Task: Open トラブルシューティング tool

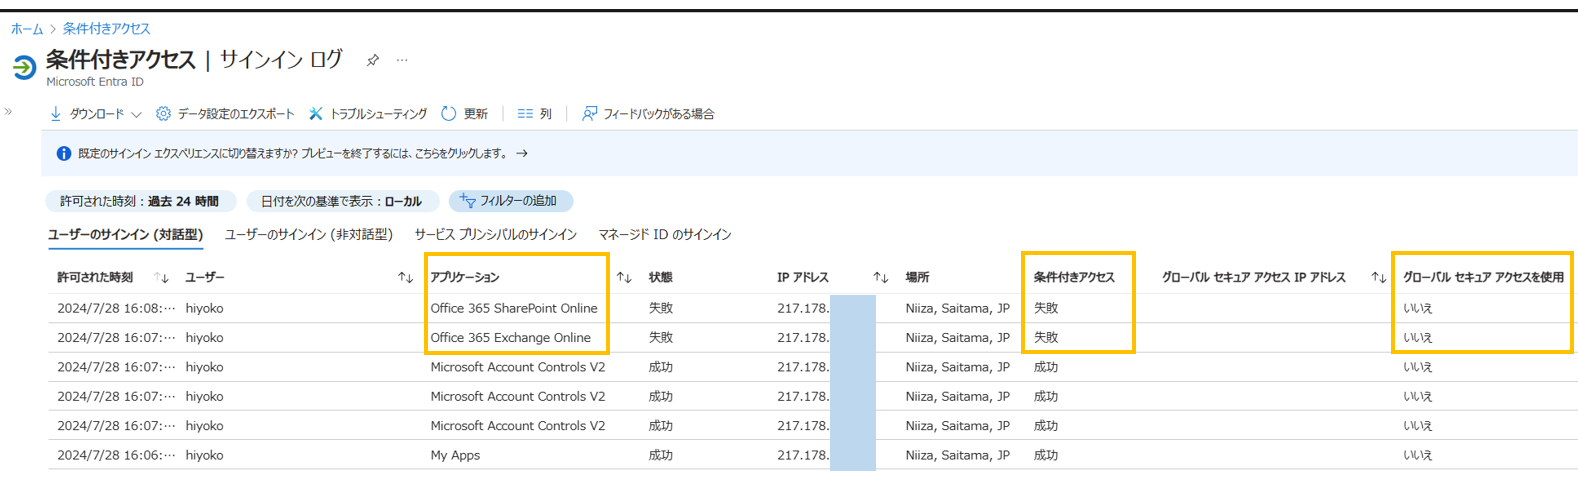Action: pyautogui.click(x=368, y=114)
